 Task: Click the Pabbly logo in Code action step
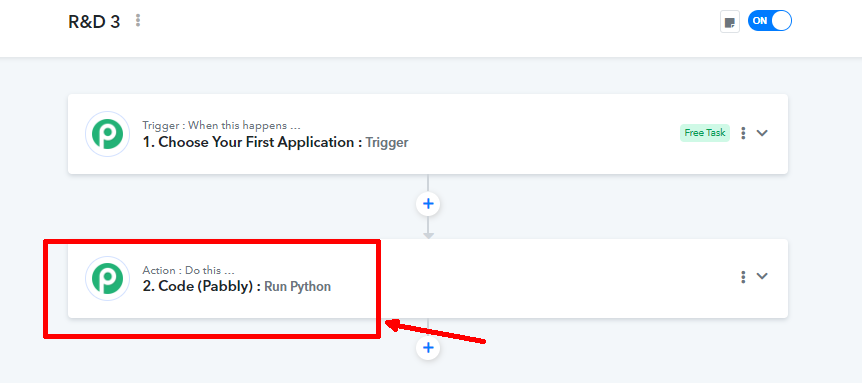pyautogui.click(x=107, y=278)
